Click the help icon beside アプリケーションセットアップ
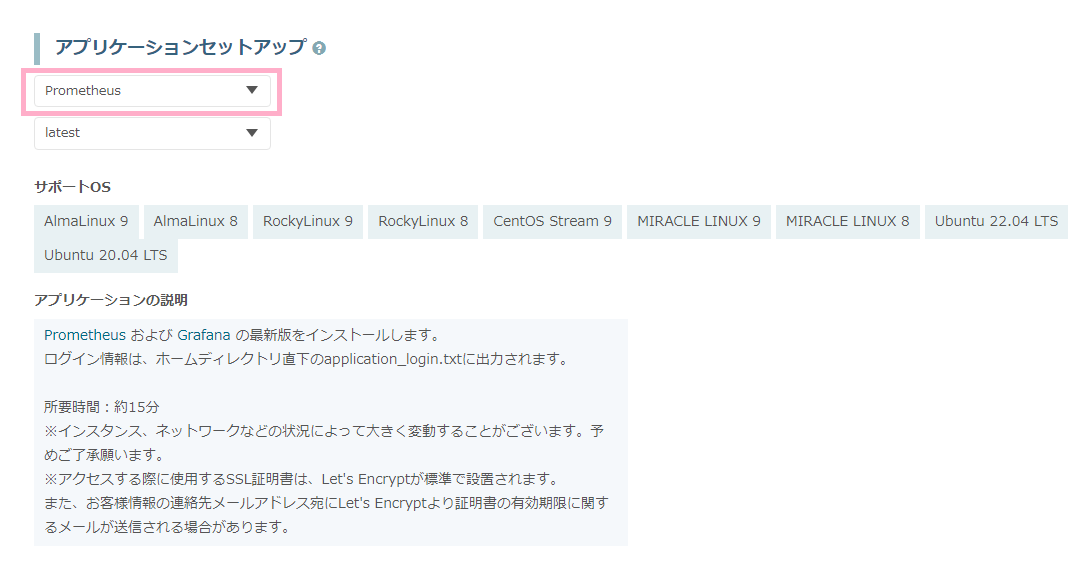The width and height of the screenshot is (1076, 584). click(319, 48)
